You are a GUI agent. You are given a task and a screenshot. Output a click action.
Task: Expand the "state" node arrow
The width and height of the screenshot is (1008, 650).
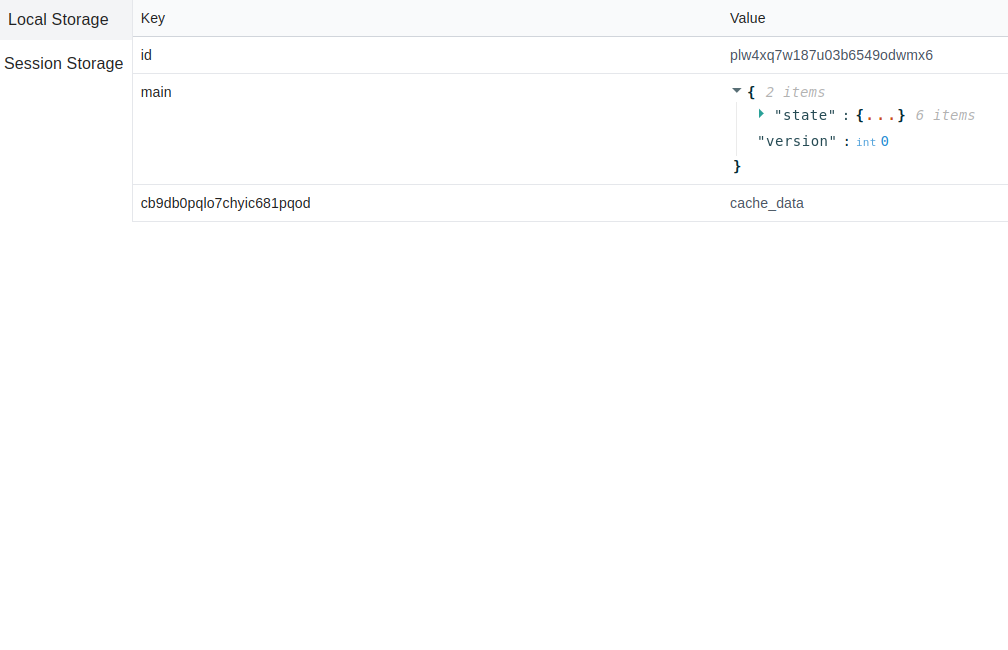pyautogui.click(x=761, y=114)
